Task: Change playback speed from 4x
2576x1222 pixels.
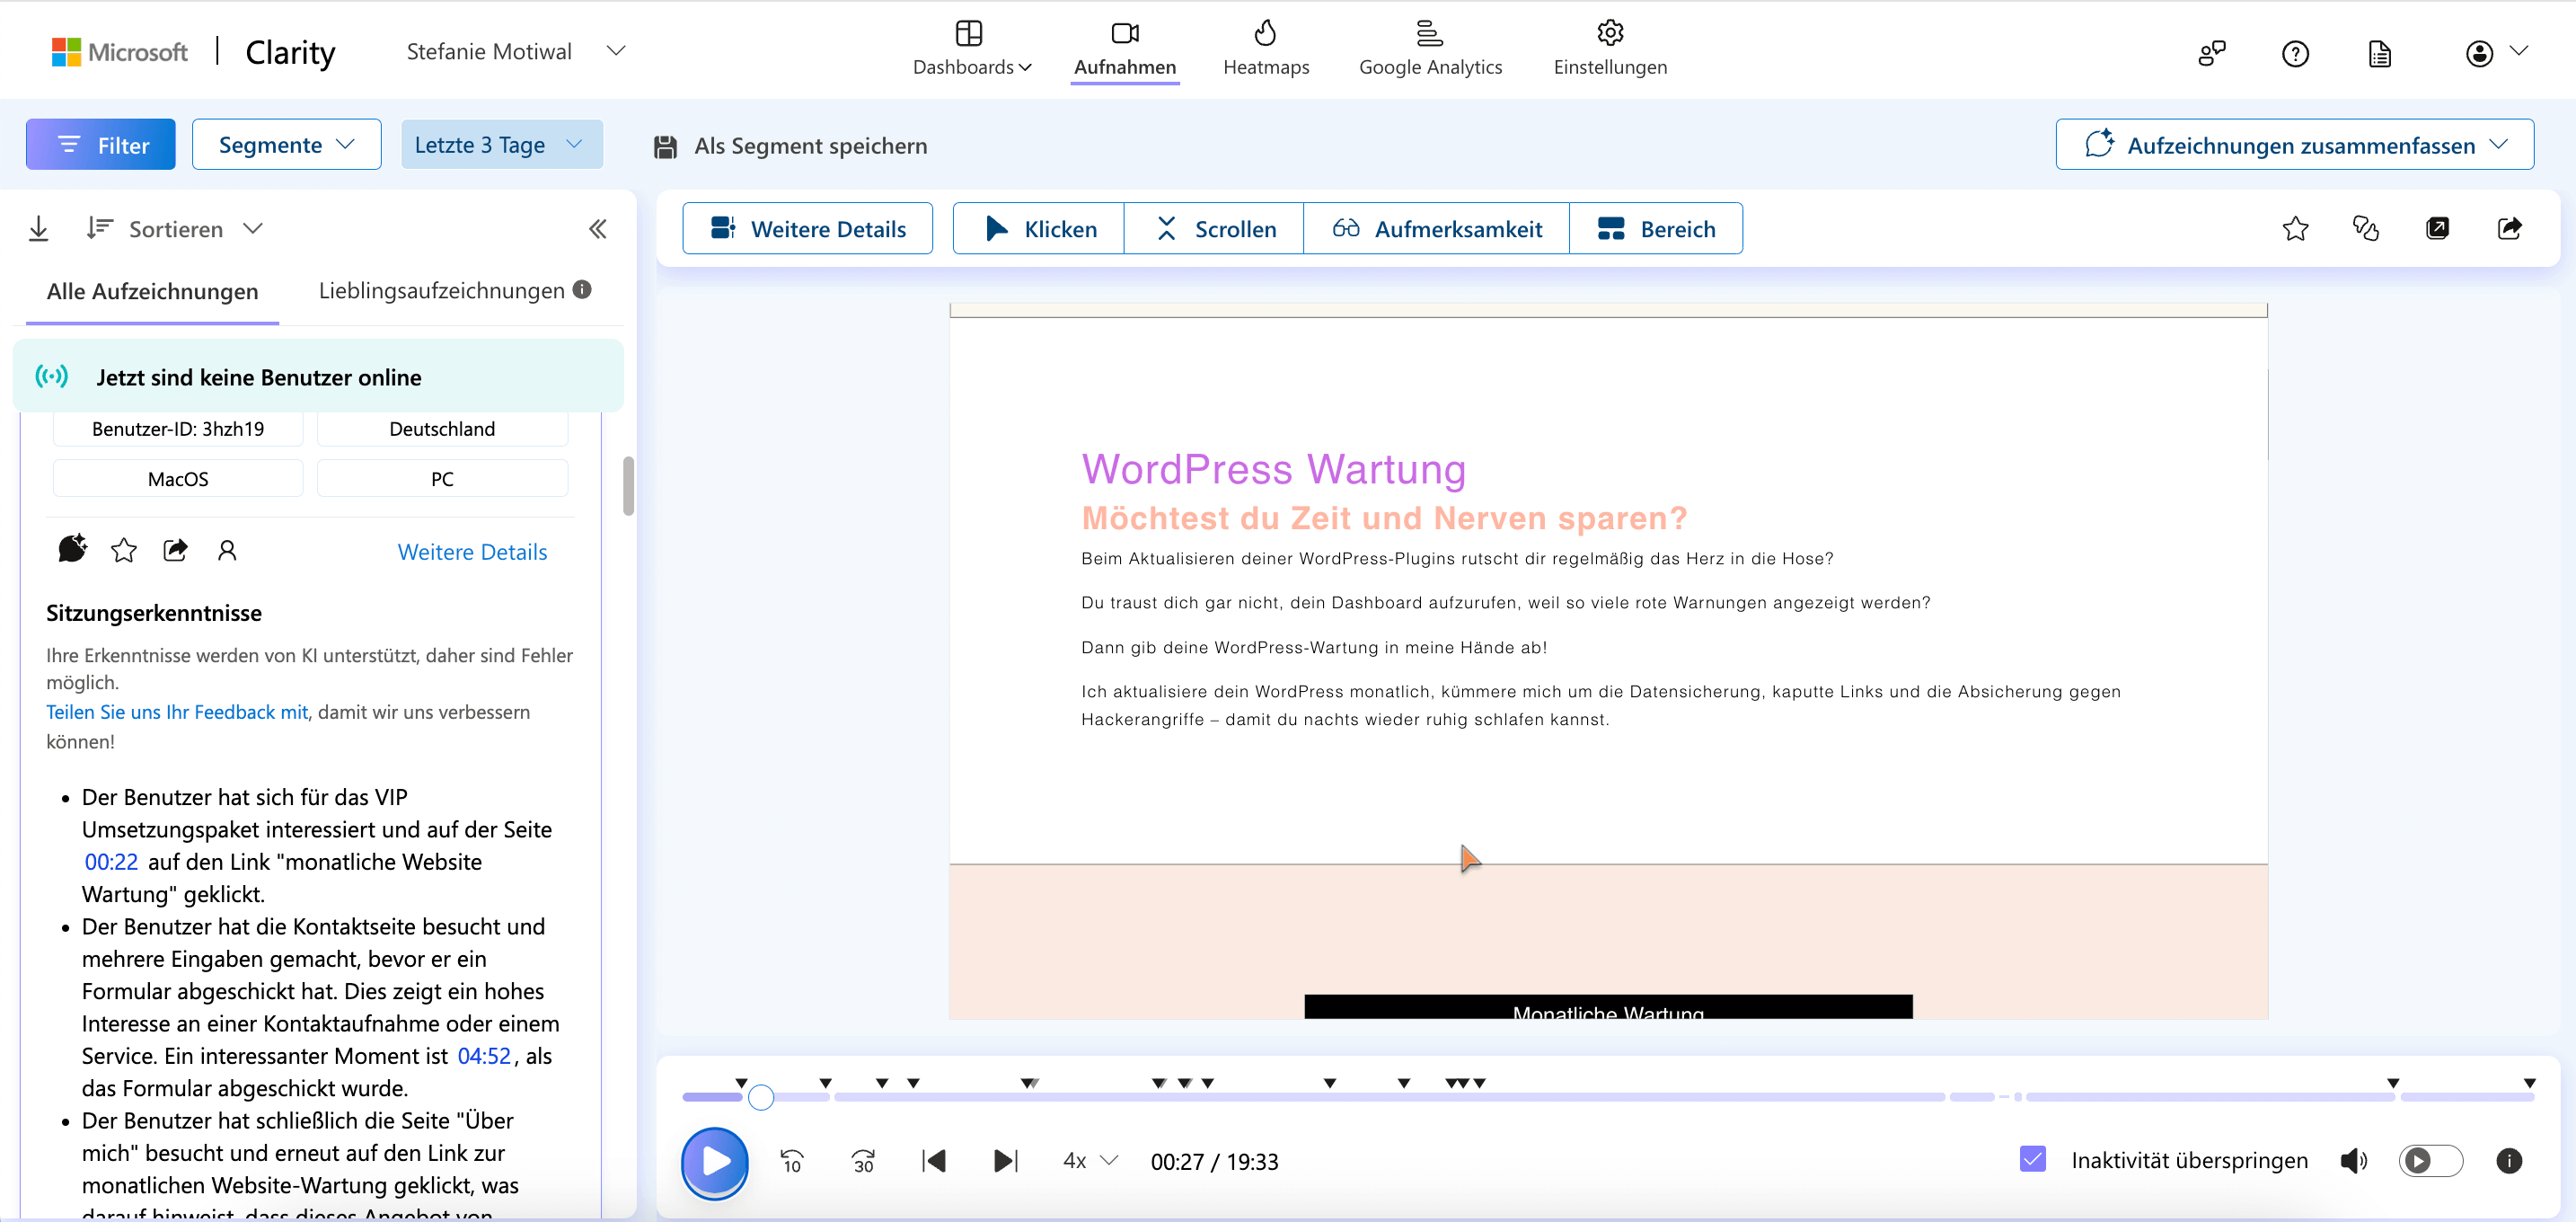Action: 1089,1160
